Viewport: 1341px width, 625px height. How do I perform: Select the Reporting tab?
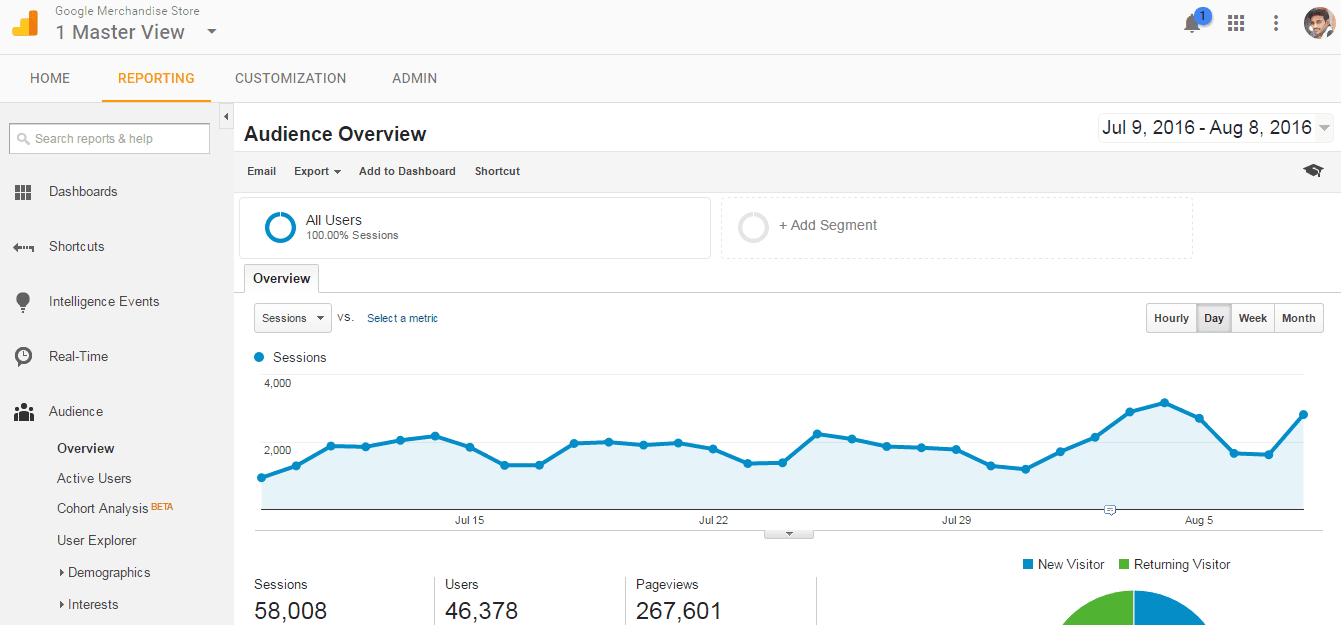(156, 78)
